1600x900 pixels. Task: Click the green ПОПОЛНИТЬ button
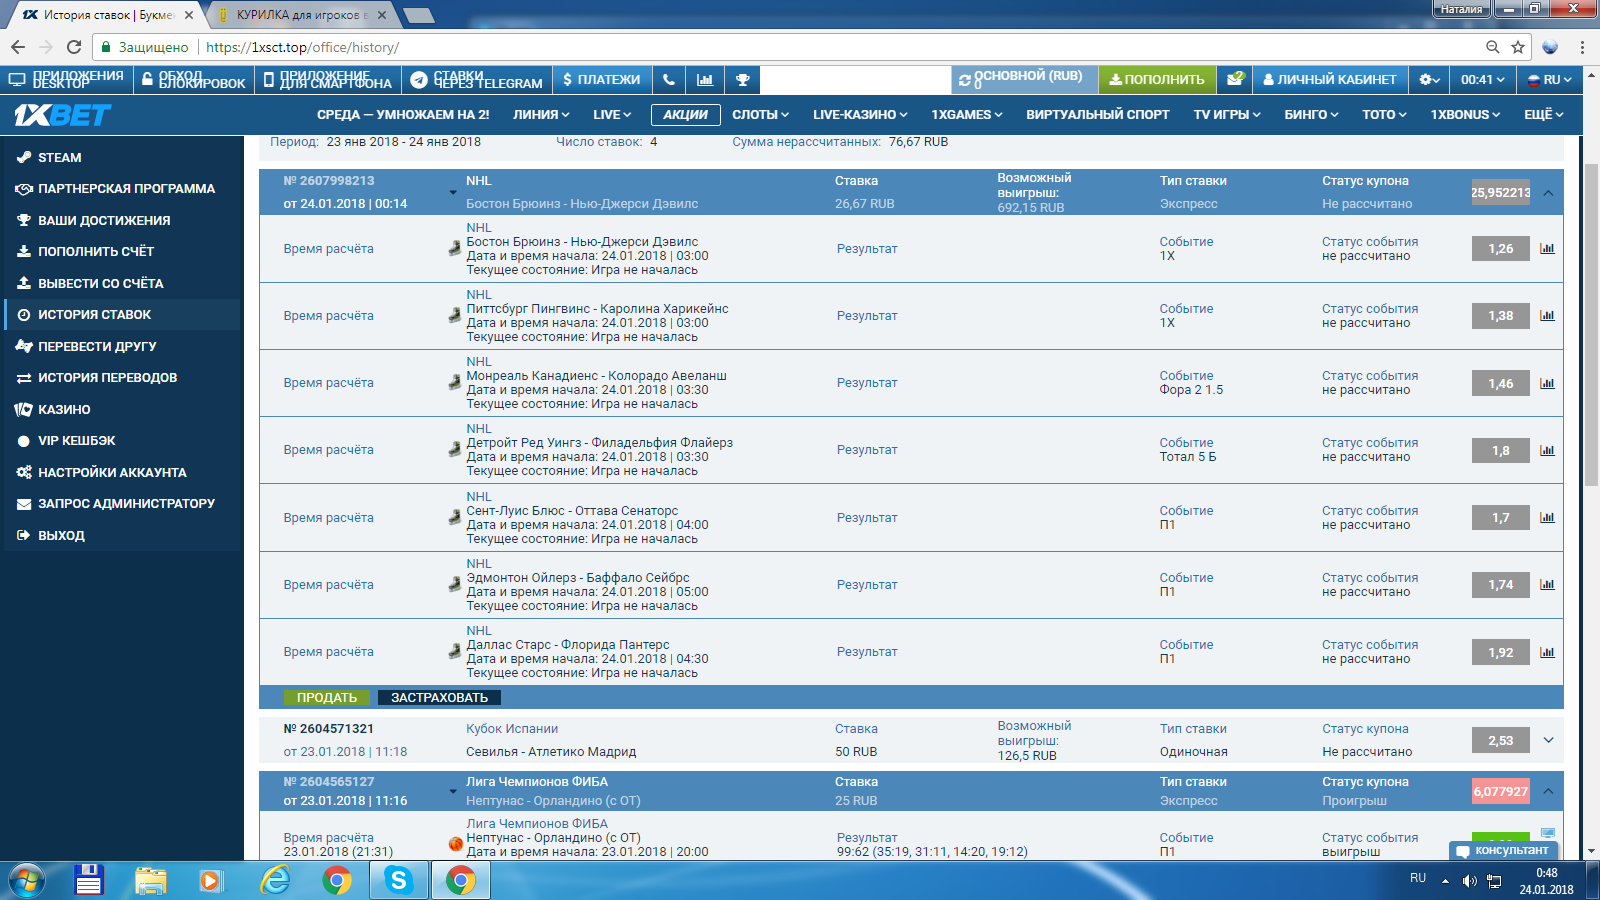point(1157,80)
